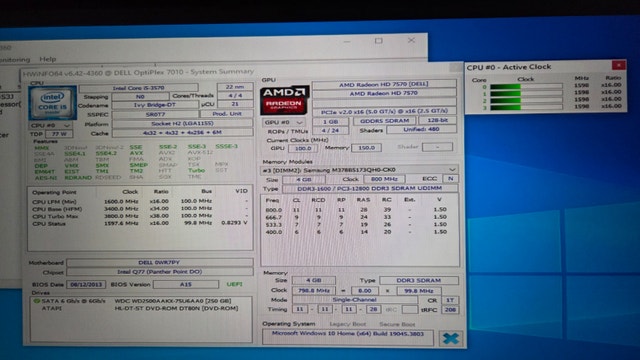Open the CPU #0 selector dropdown
The height and width of the screenshot is (360, 640).
pyautogui.click(x=51, y=125)
